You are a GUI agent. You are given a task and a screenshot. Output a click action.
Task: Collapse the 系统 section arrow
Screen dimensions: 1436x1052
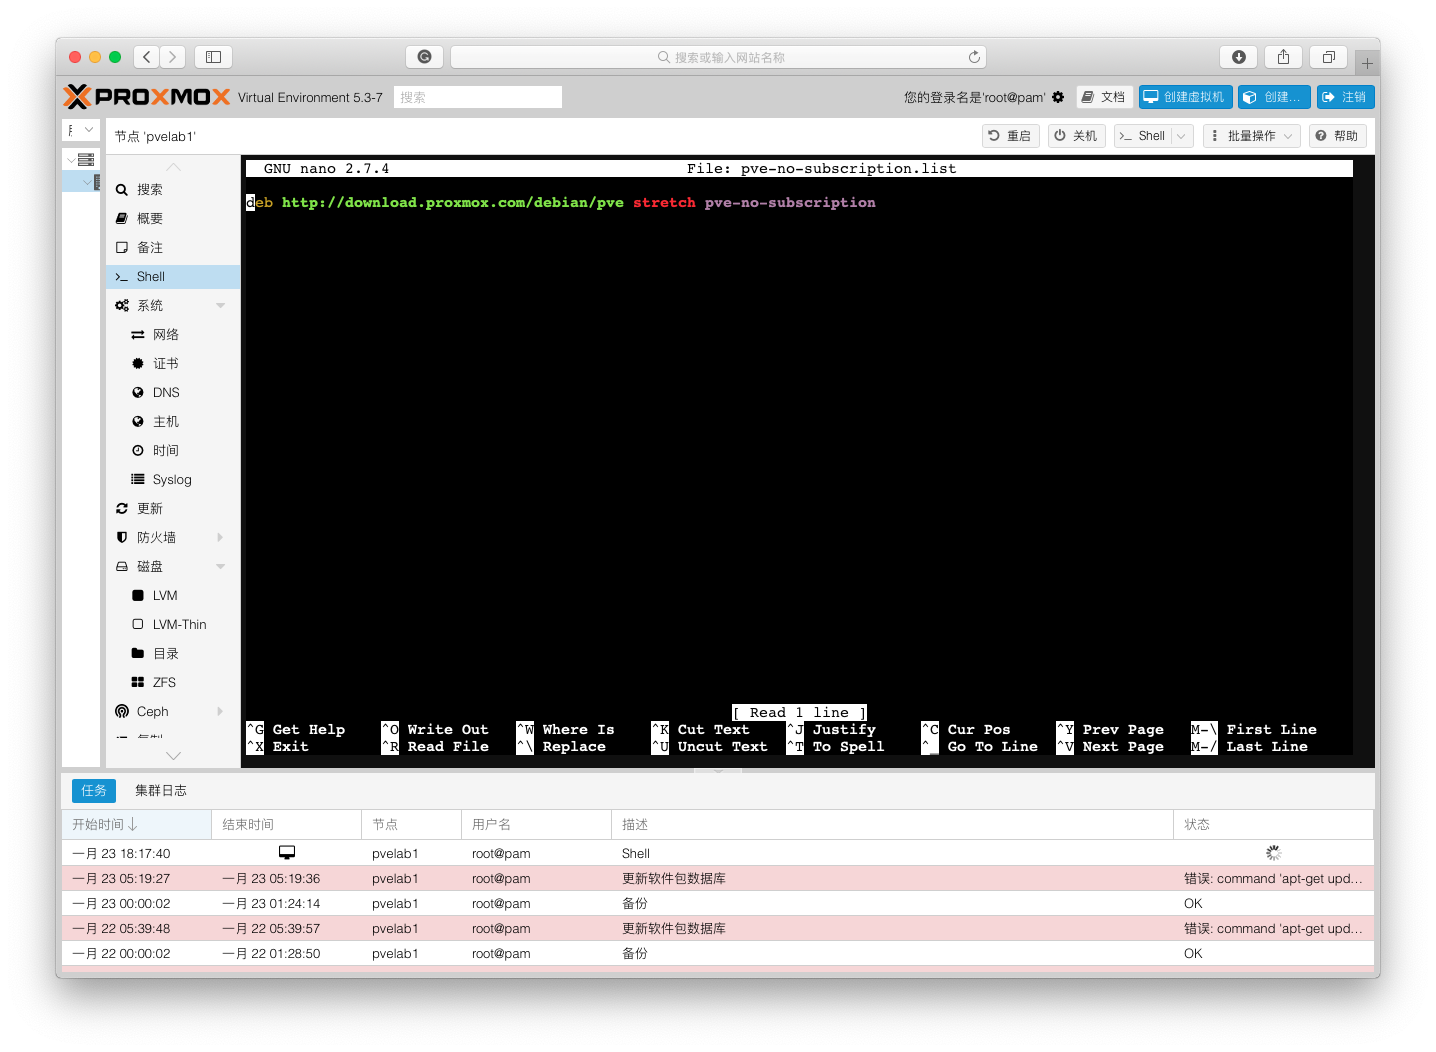coord(221,306)
